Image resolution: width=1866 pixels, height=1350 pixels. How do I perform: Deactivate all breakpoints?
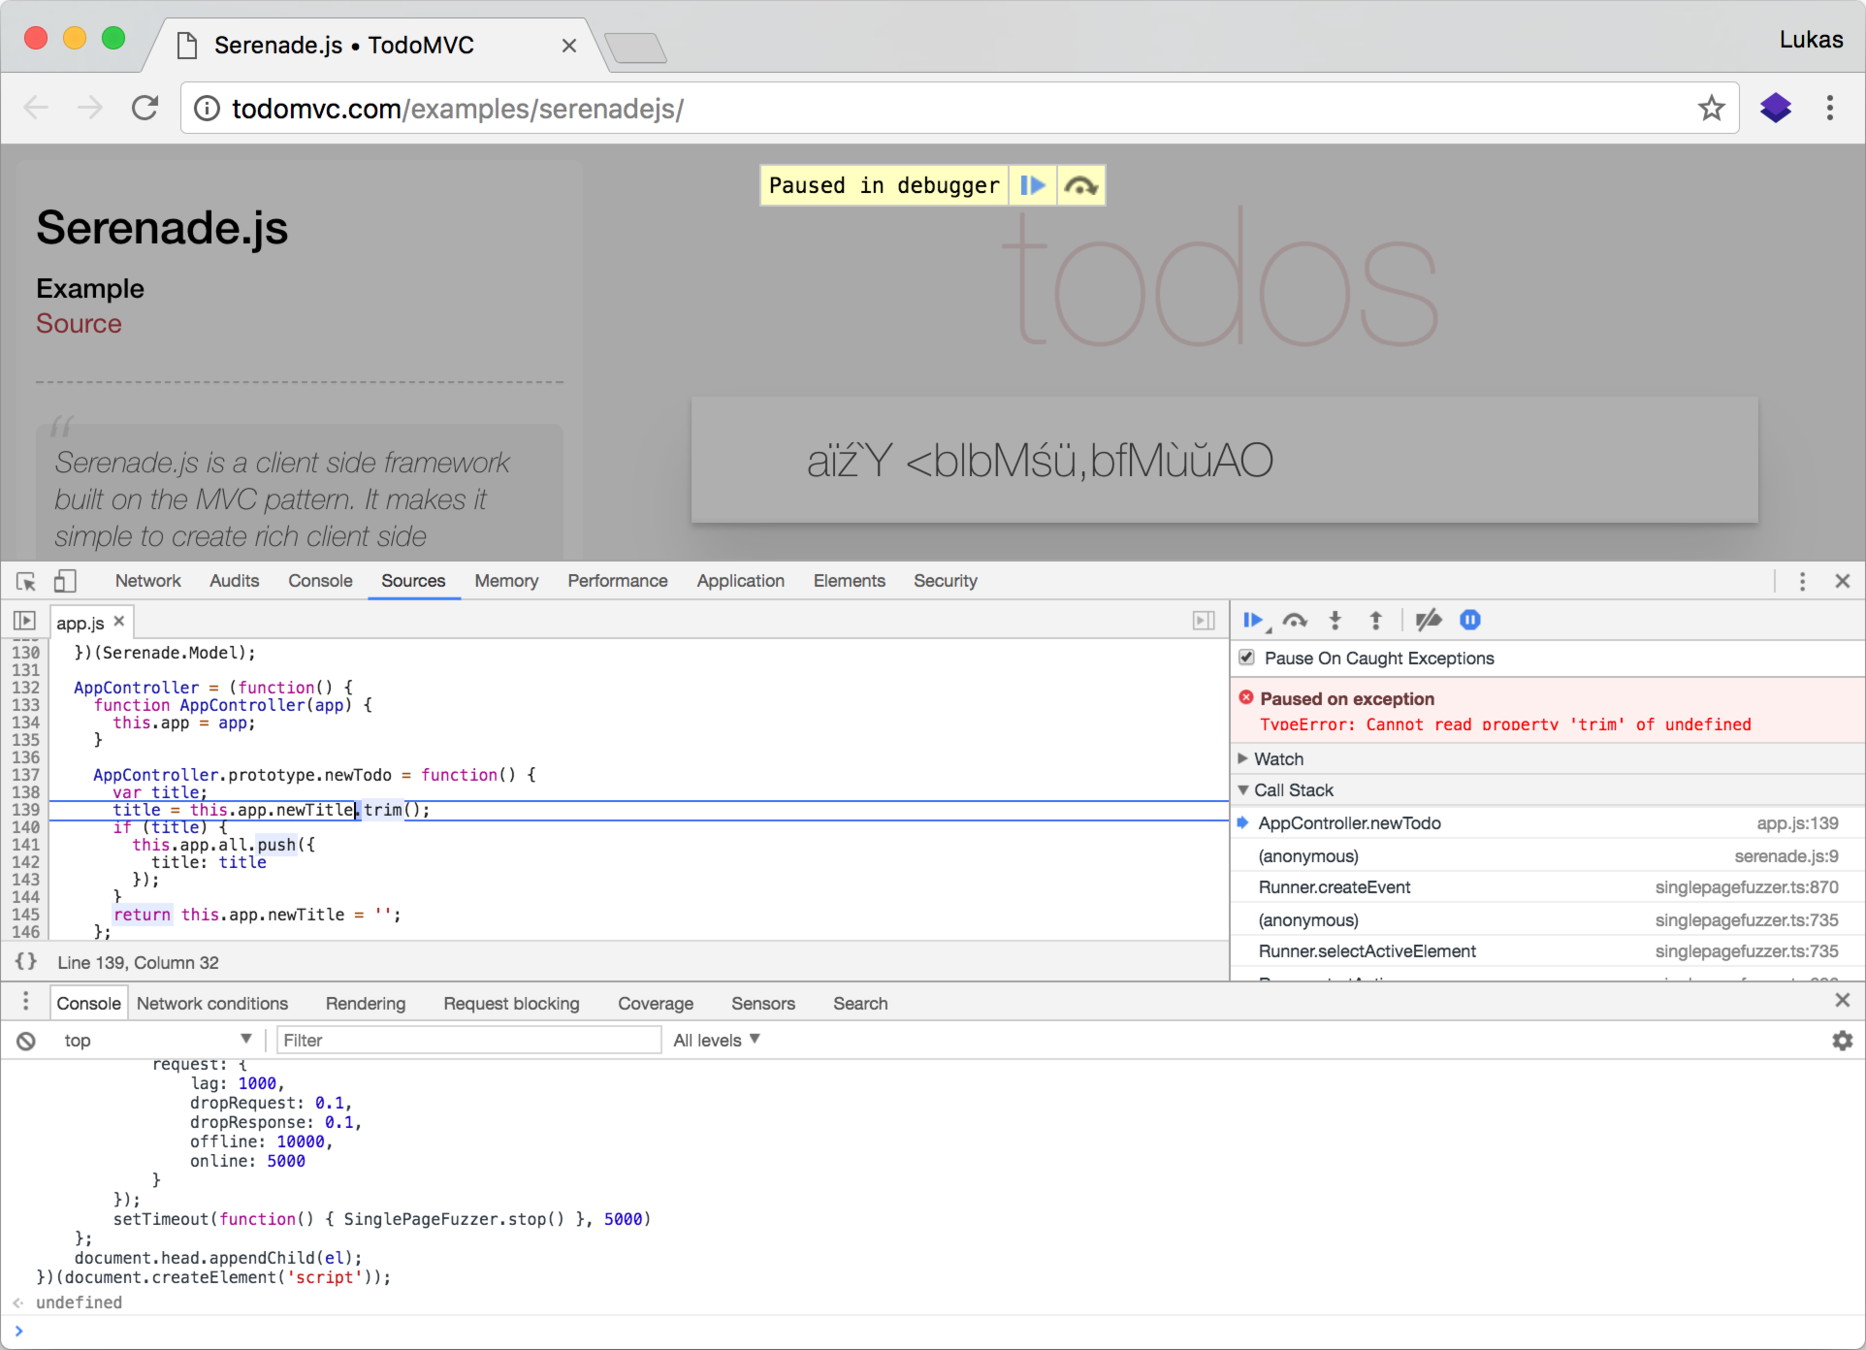coord(1429,620)
